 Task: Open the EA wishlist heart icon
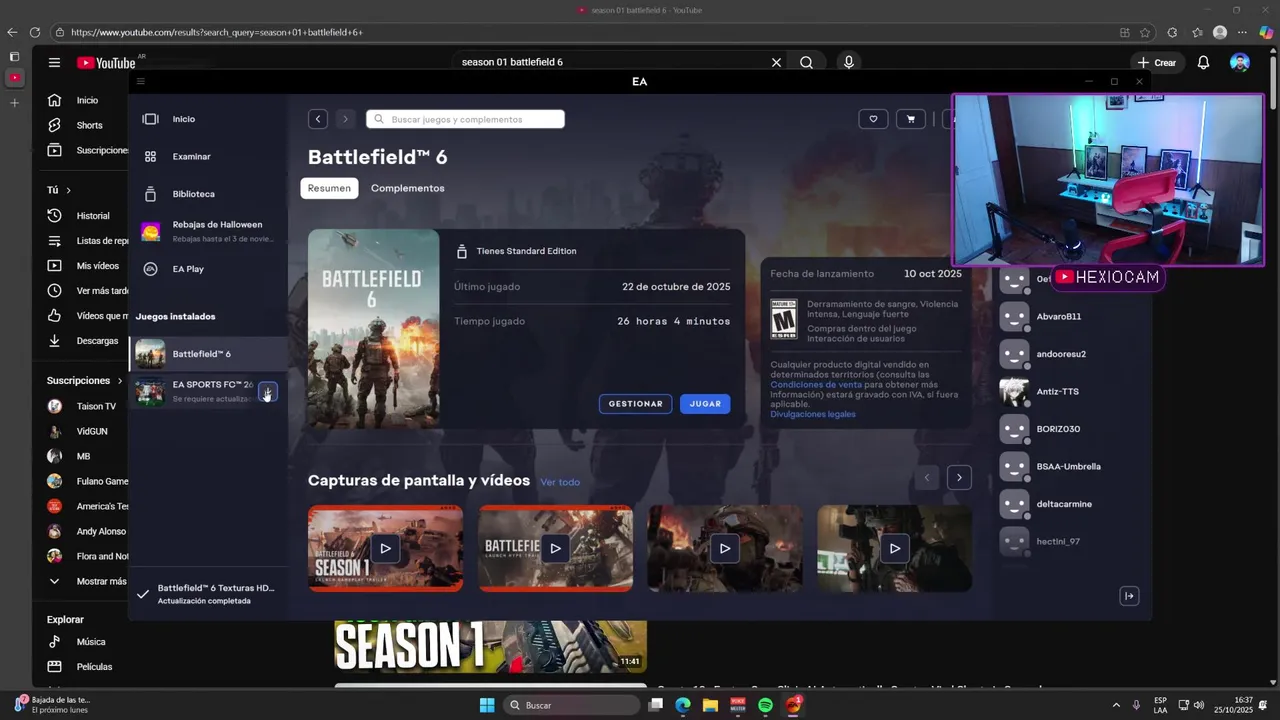[873, 119]
